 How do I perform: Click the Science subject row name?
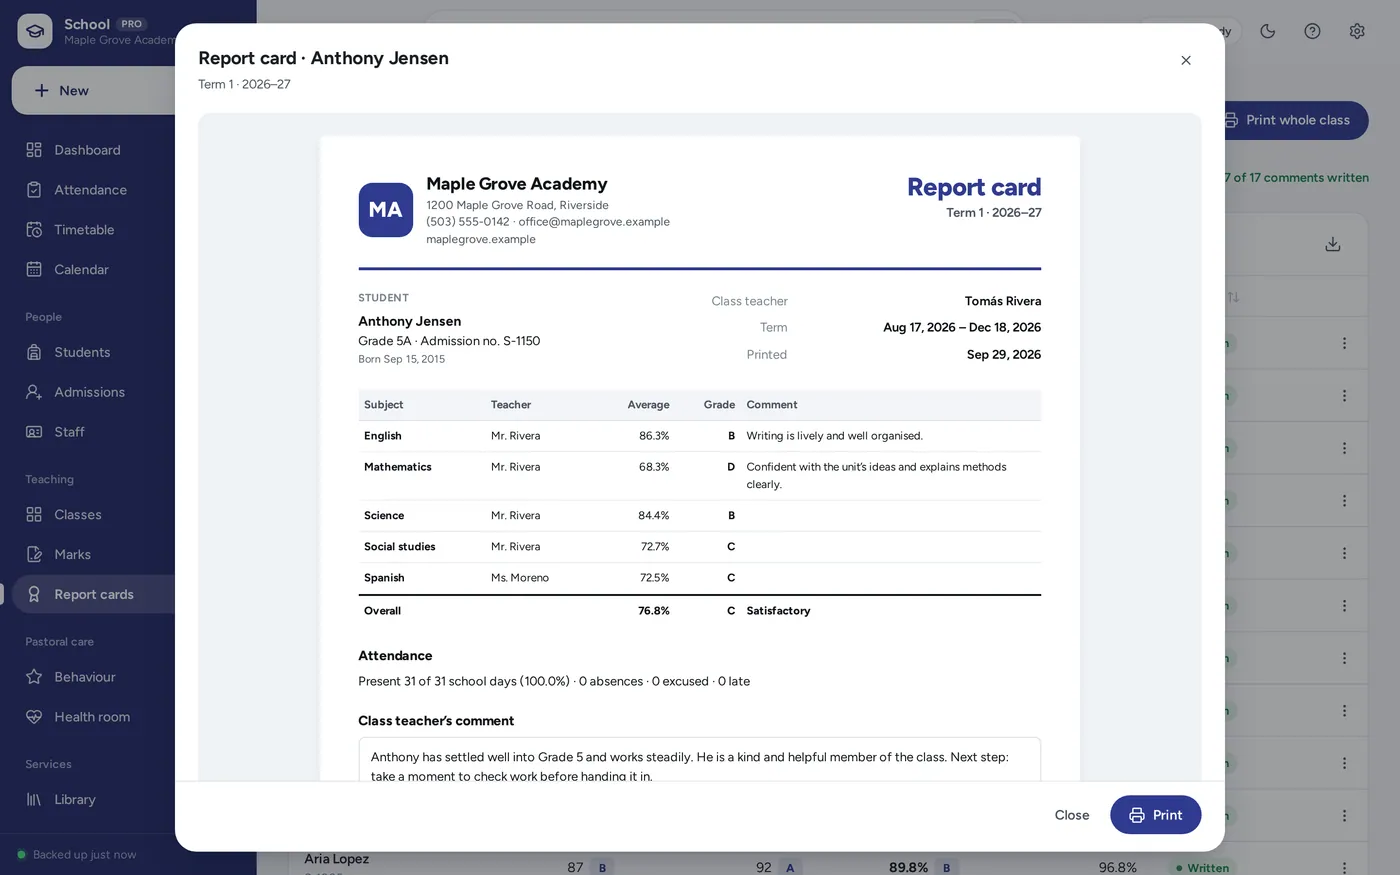(x=384, y=516)
